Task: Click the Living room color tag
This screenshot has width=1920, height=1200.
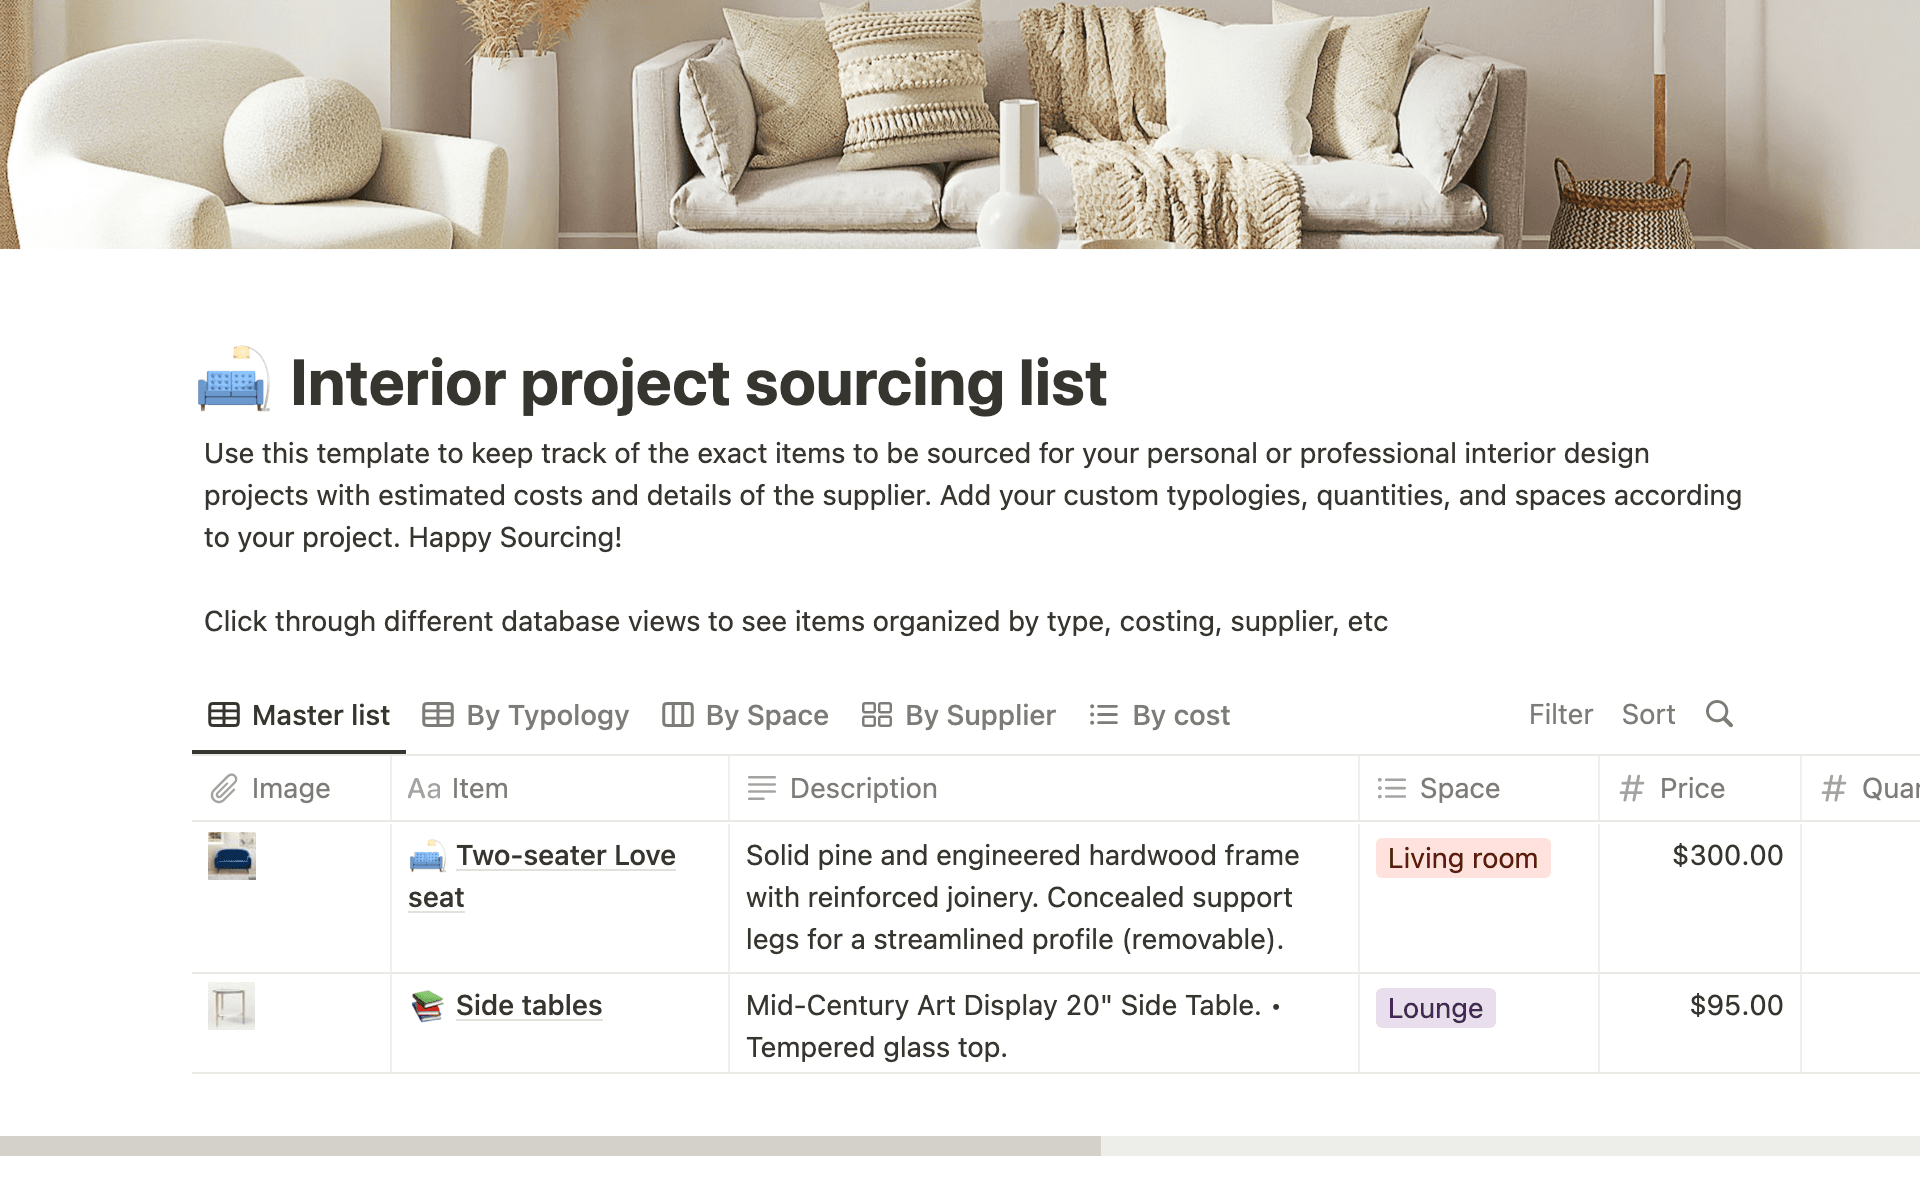Action: [1462, 859]
